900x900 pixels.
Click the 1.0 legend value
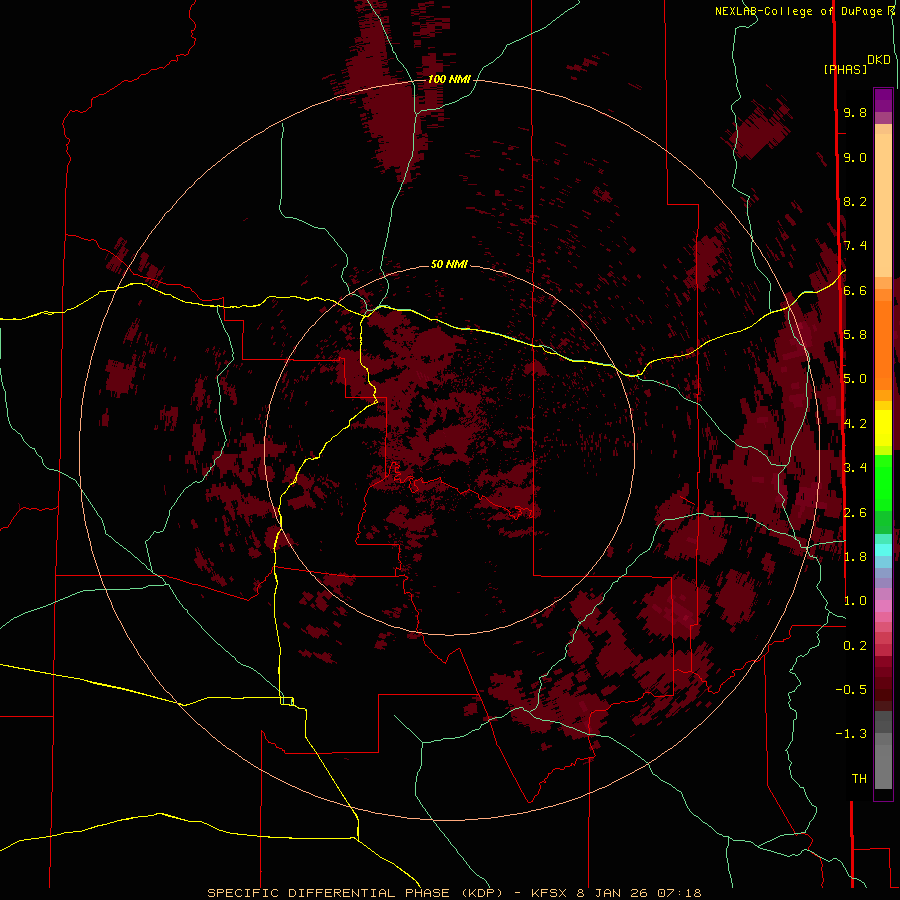point(855,601)
